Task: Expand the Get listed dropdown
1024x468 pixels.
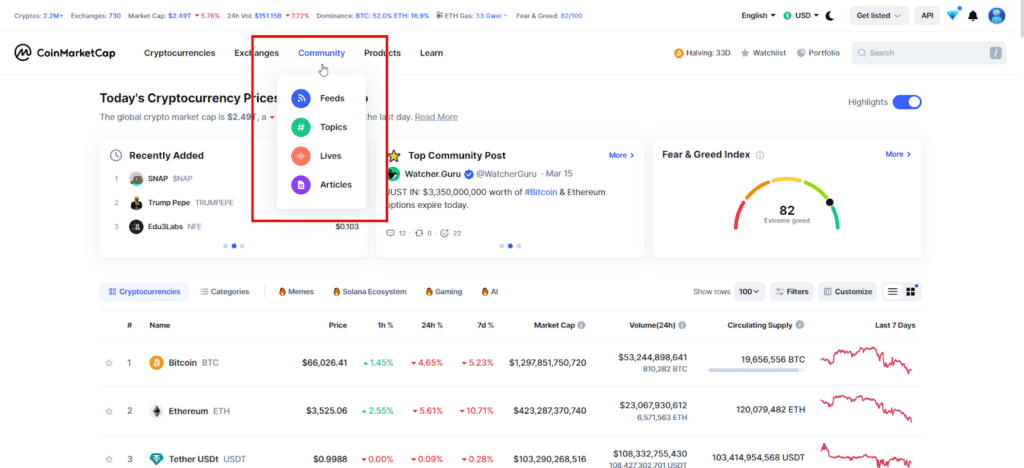Action: click(x=878, y=16)
